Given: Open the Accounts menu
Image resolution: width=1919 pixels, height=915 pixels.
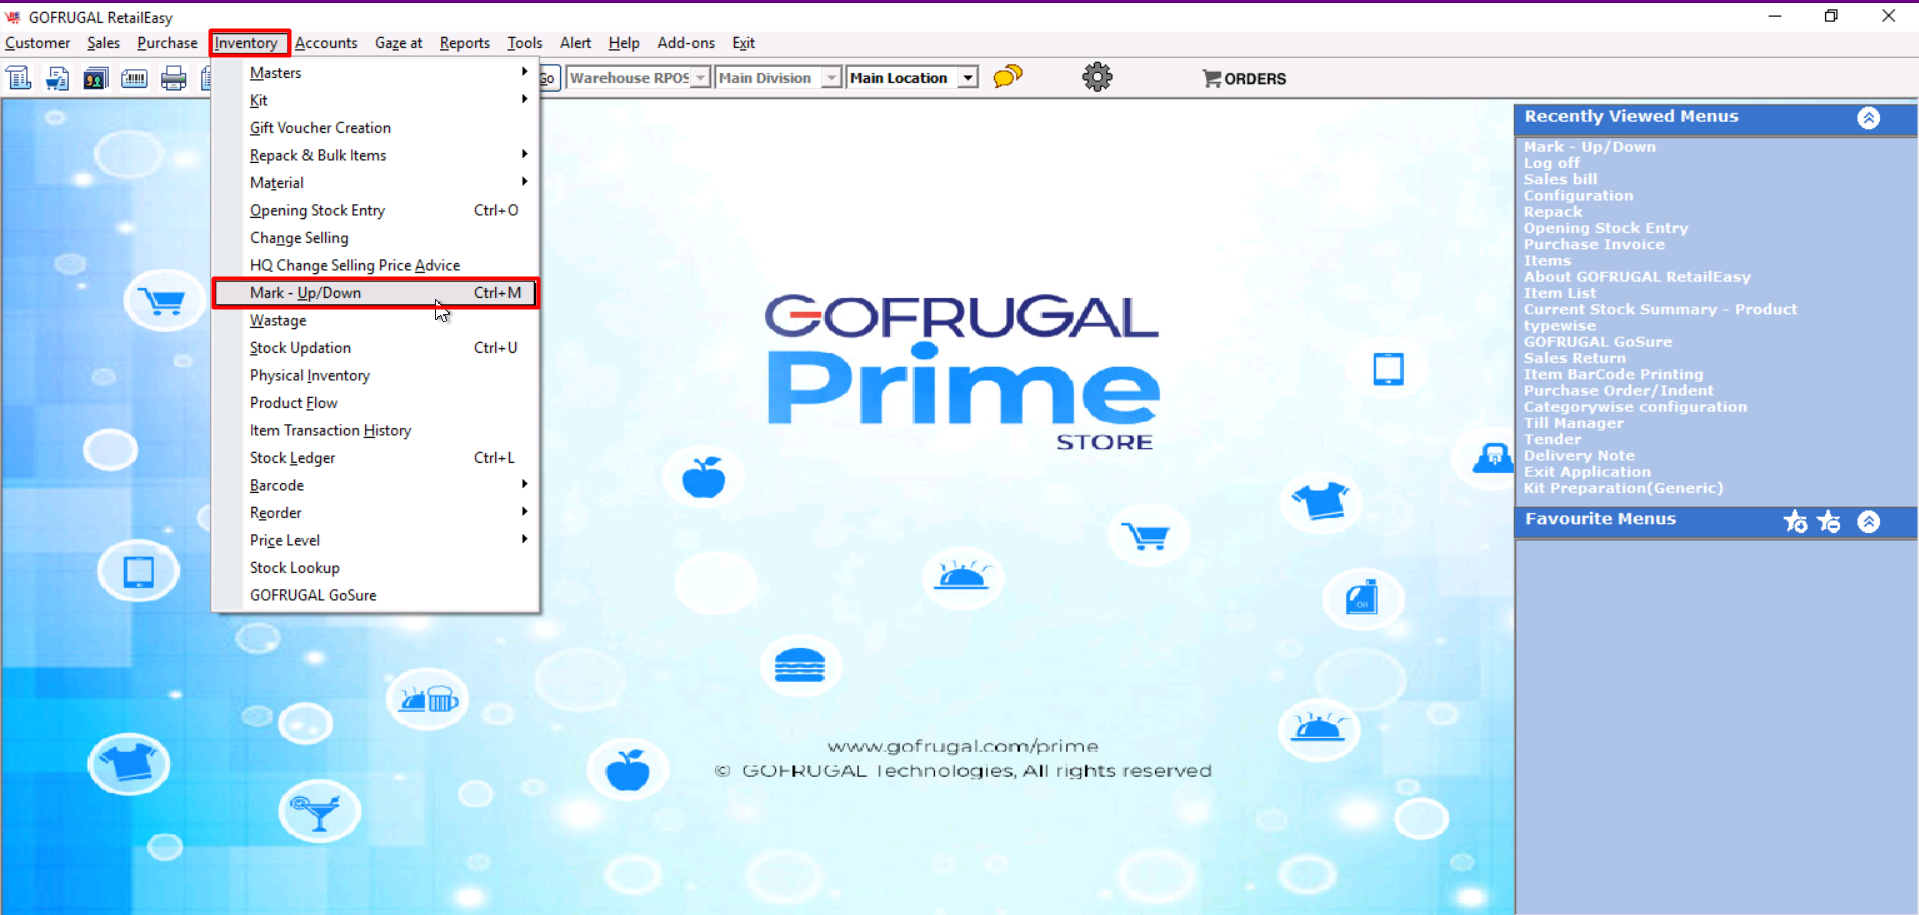Looking at the screenshot, I should (326, 43).
